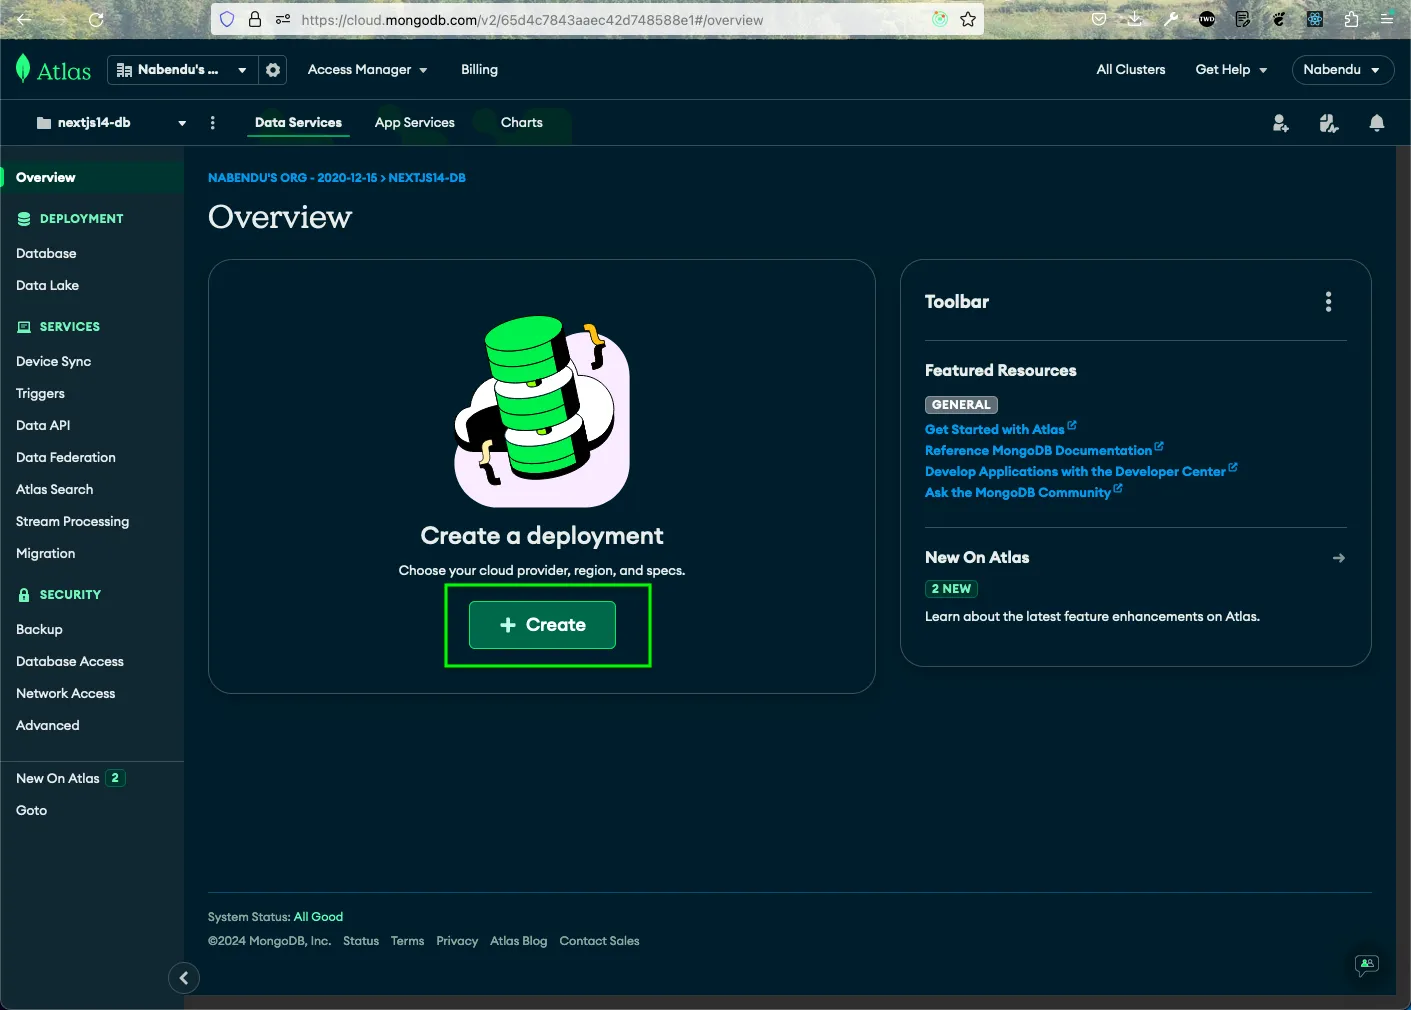Open Database in the sidebar
The image size is (1411, 1010).
(x=46, y=254)
